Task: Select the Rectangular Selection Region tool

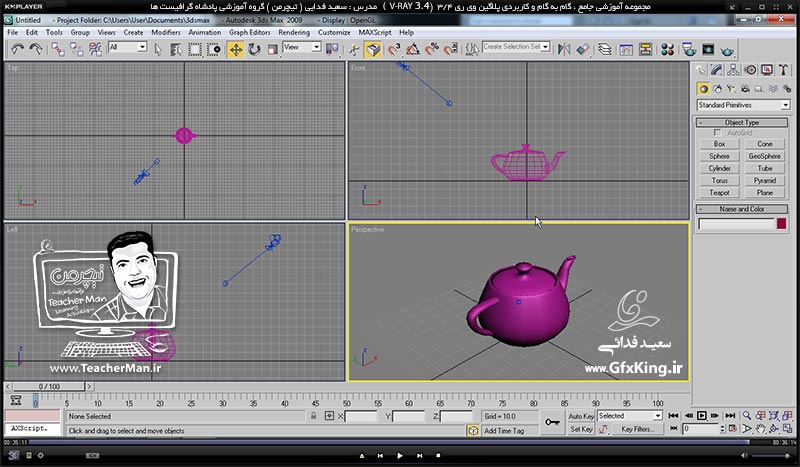Action: click(x=195, y=50)
